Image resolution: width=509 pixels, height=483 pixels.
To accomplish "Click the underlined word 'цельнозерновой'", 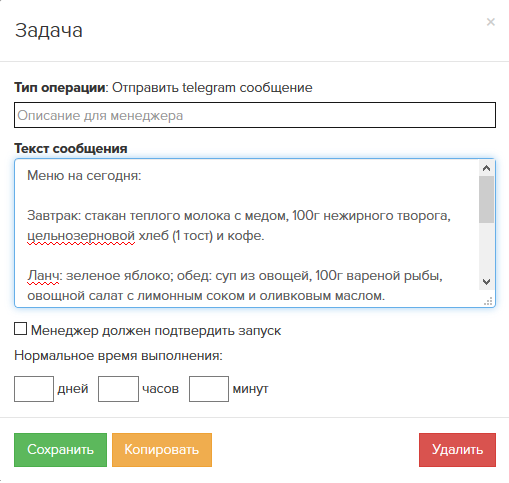I will 81,236.
